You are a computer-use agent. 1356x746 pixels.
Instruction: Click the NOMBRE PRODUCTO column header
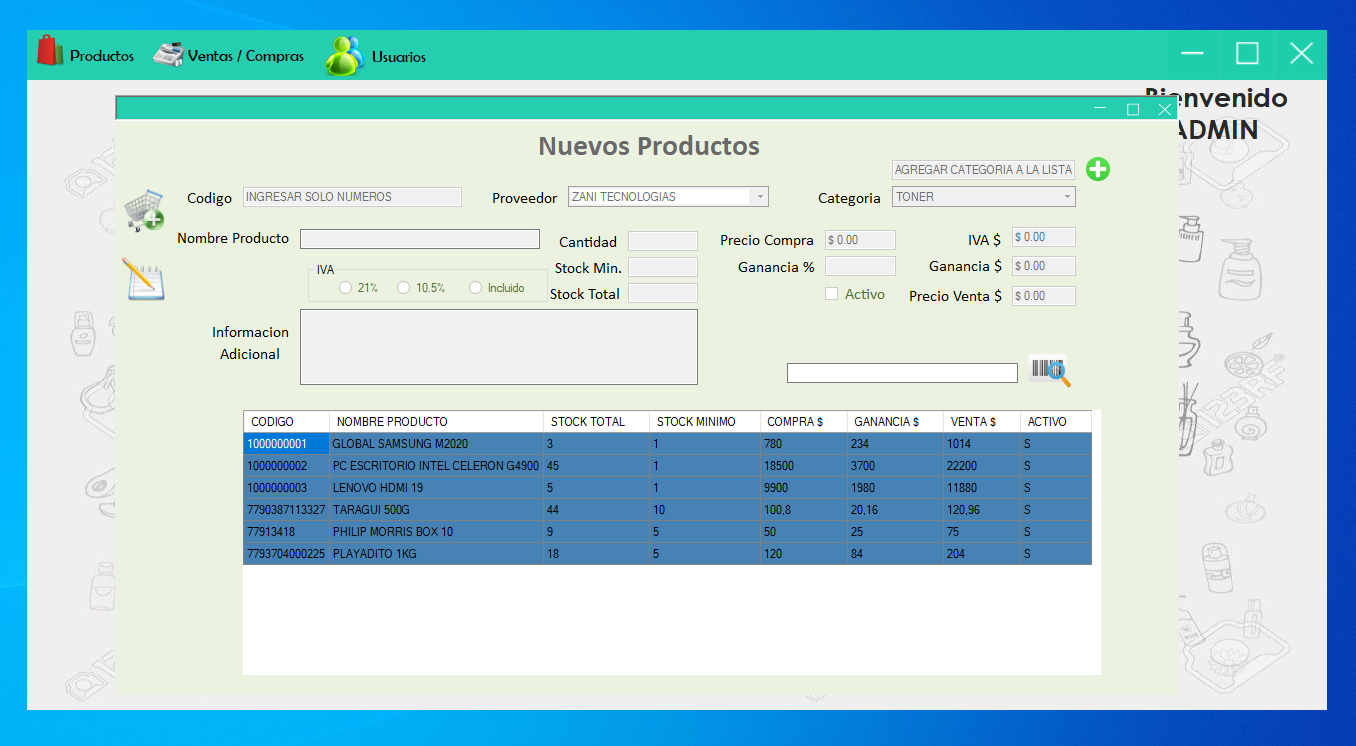point(437,422)
